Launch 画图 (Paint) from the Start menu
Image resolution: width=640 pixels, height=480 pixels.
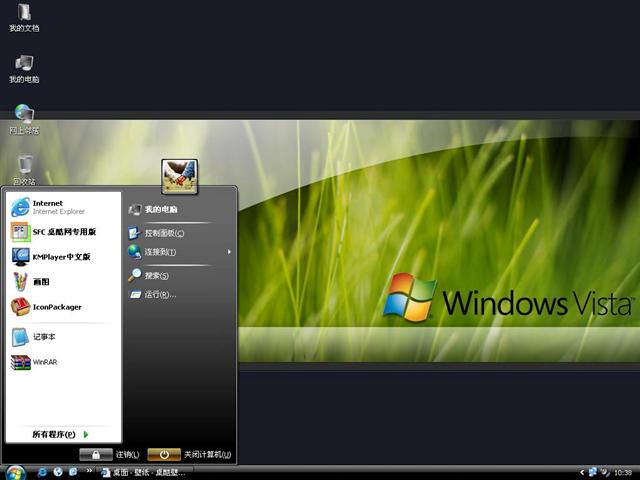click(40, 282)
